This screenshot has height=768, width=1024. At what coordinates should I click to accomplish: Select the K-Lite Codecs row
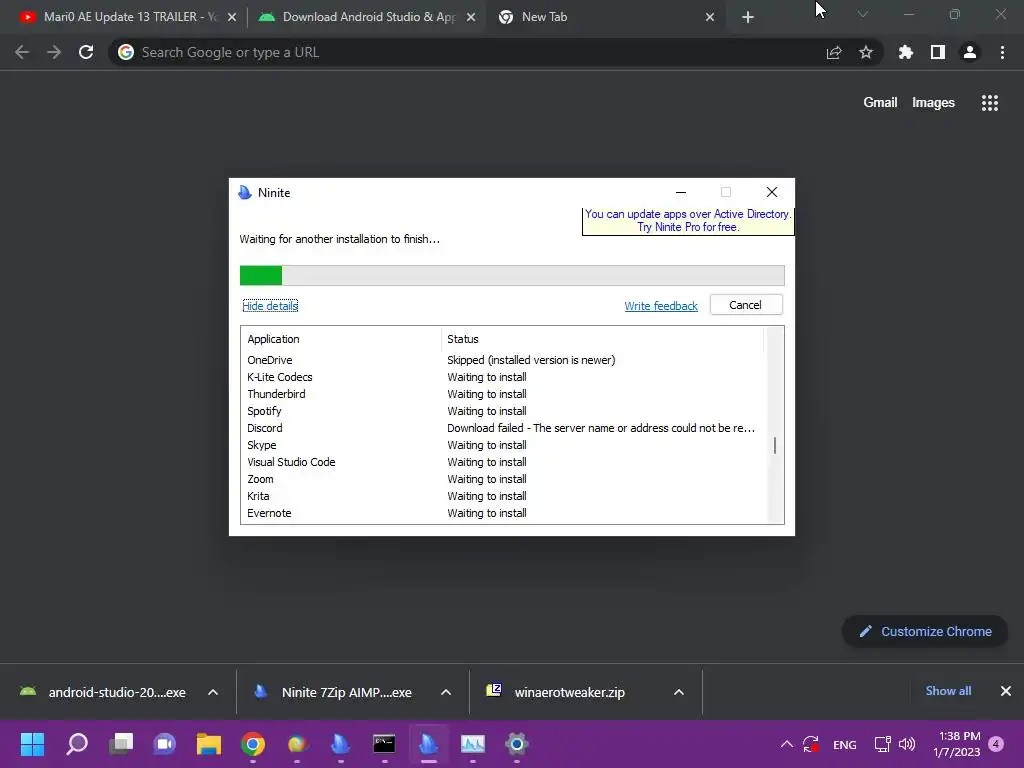coord(503,377)
